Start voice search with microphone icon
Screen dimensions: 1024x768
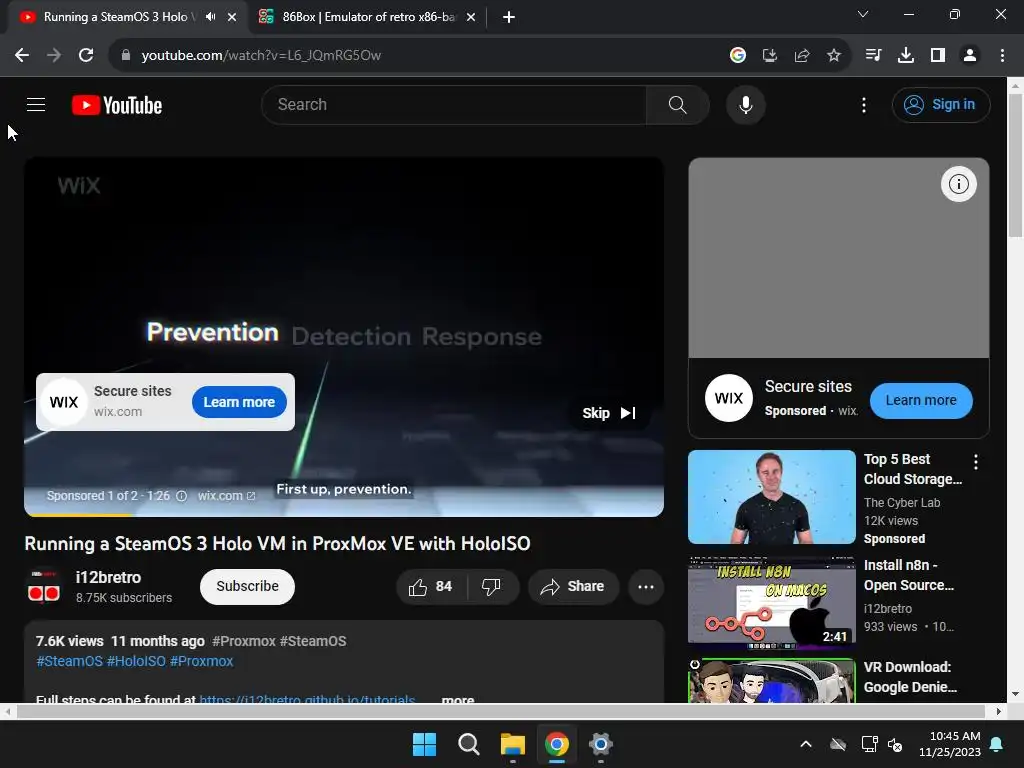(x=745, y=104)
